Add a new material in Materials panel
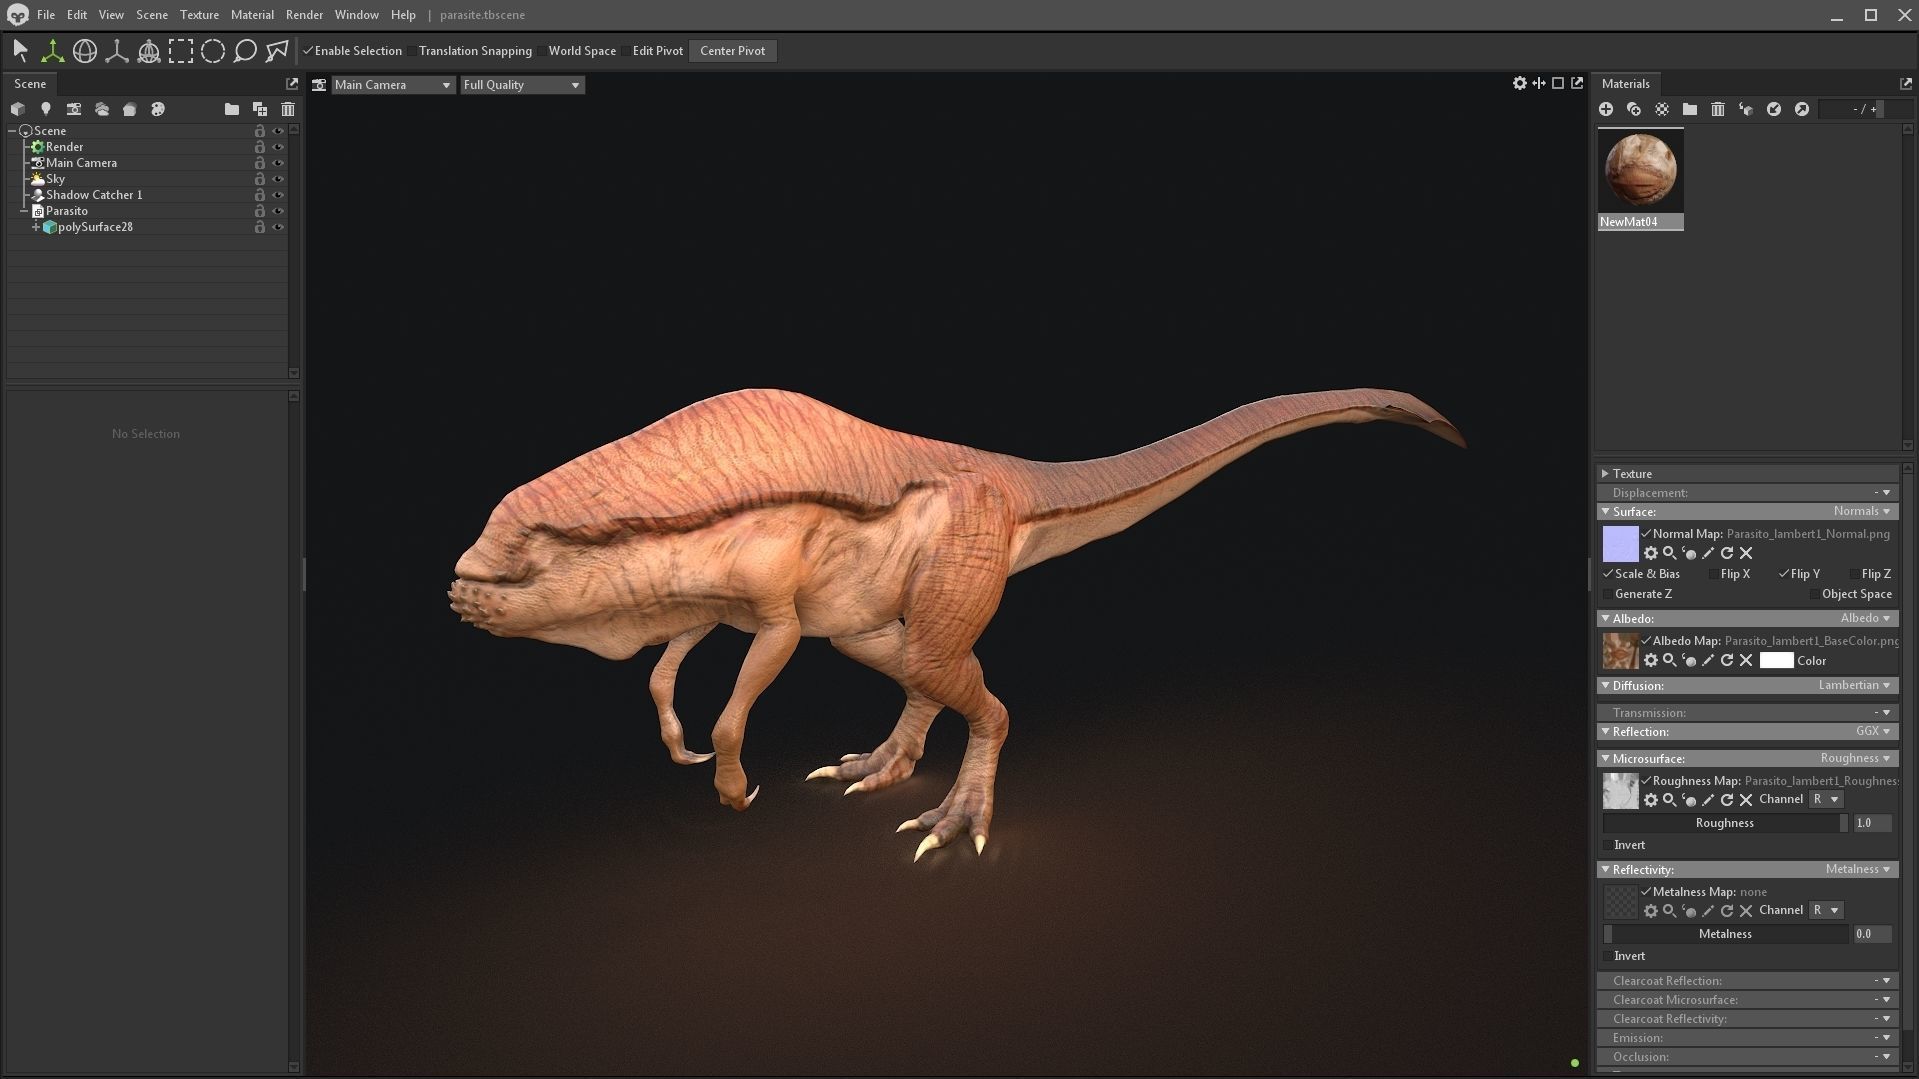Viewport: 1919px width, 1079px height. point(1606,109)
